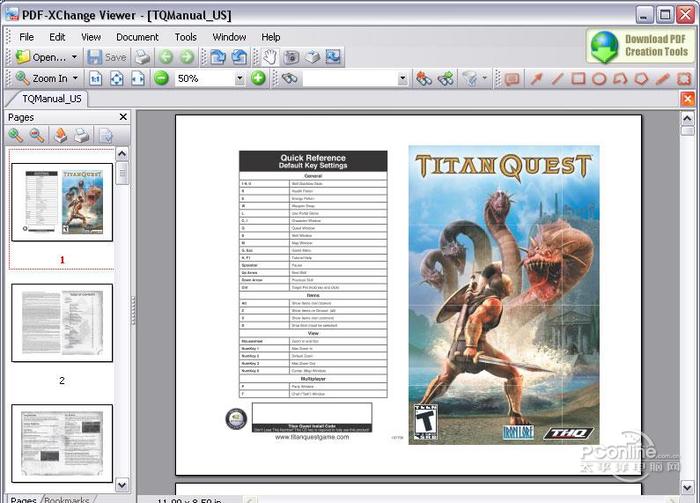Click the typewriter tool icon

click(312, 57)
